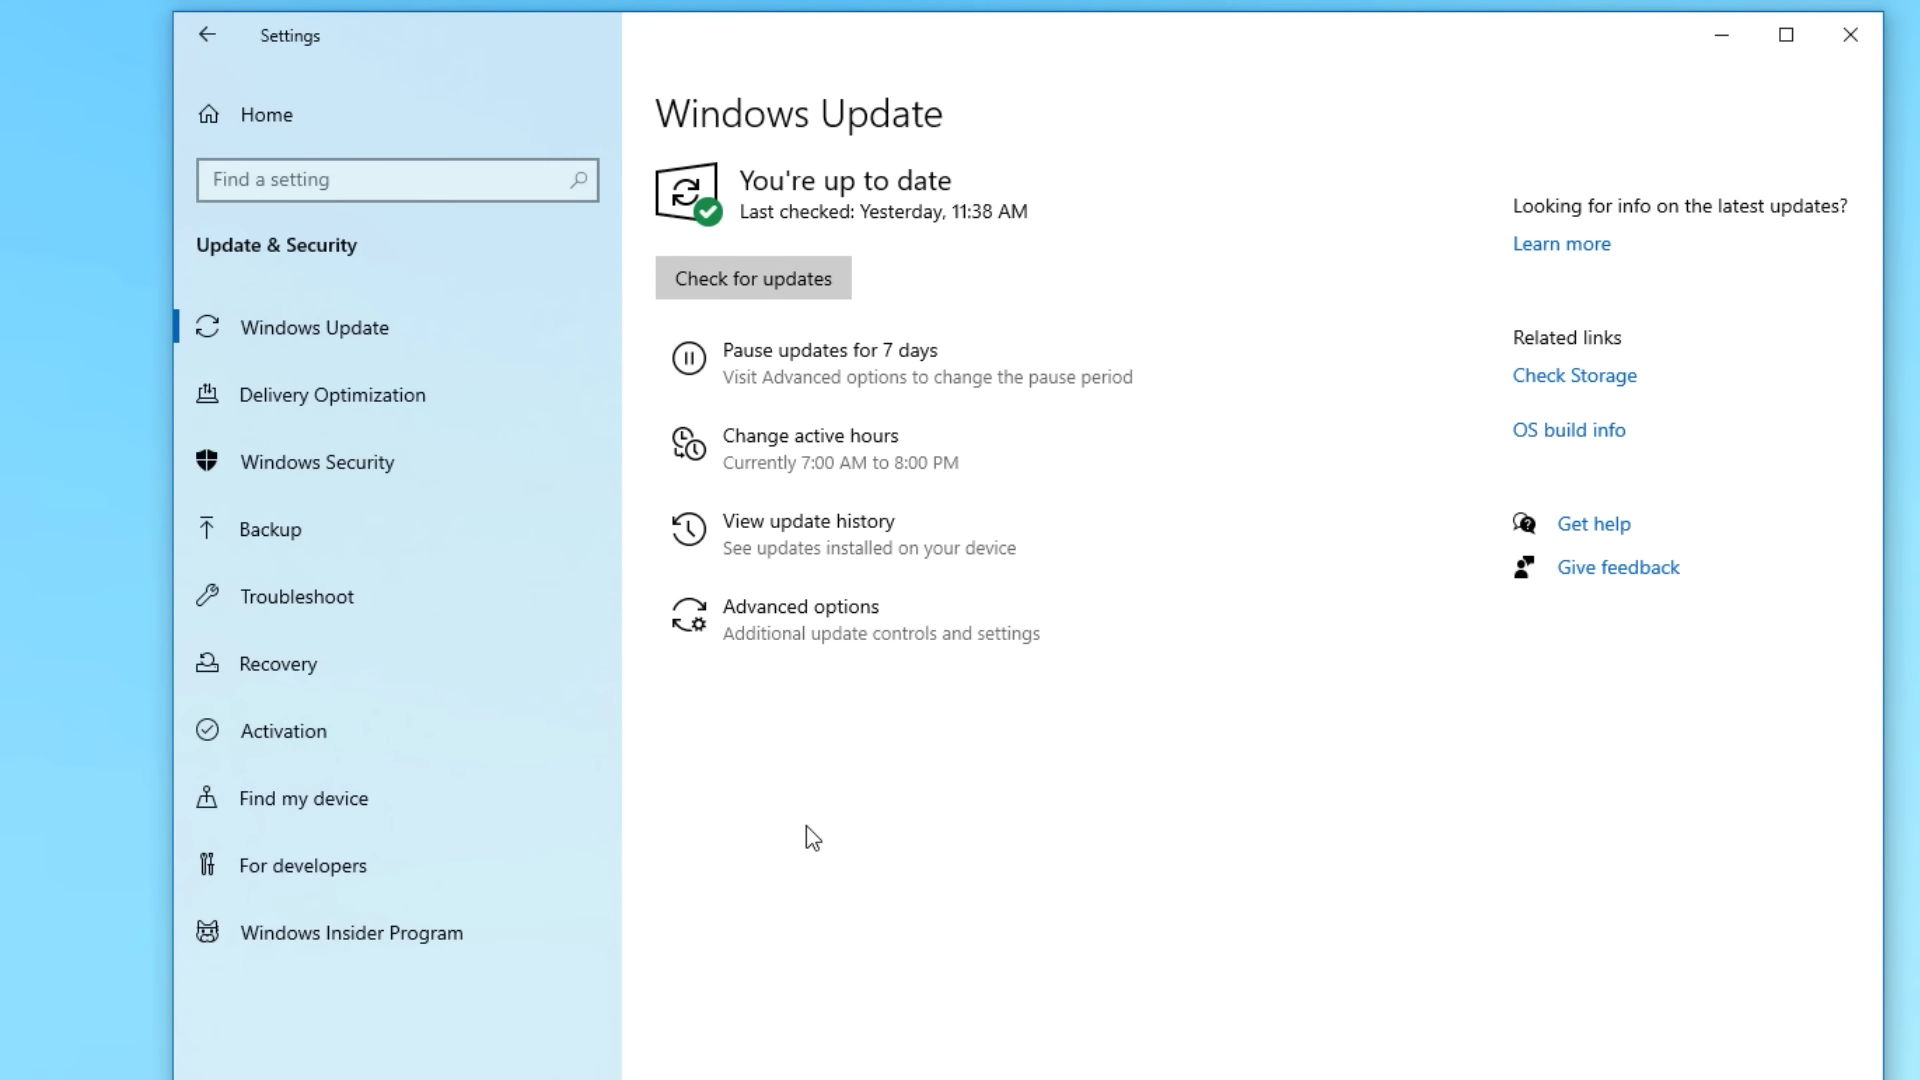
Task: Click the Check Storage link
Action: click(1574, 376)
